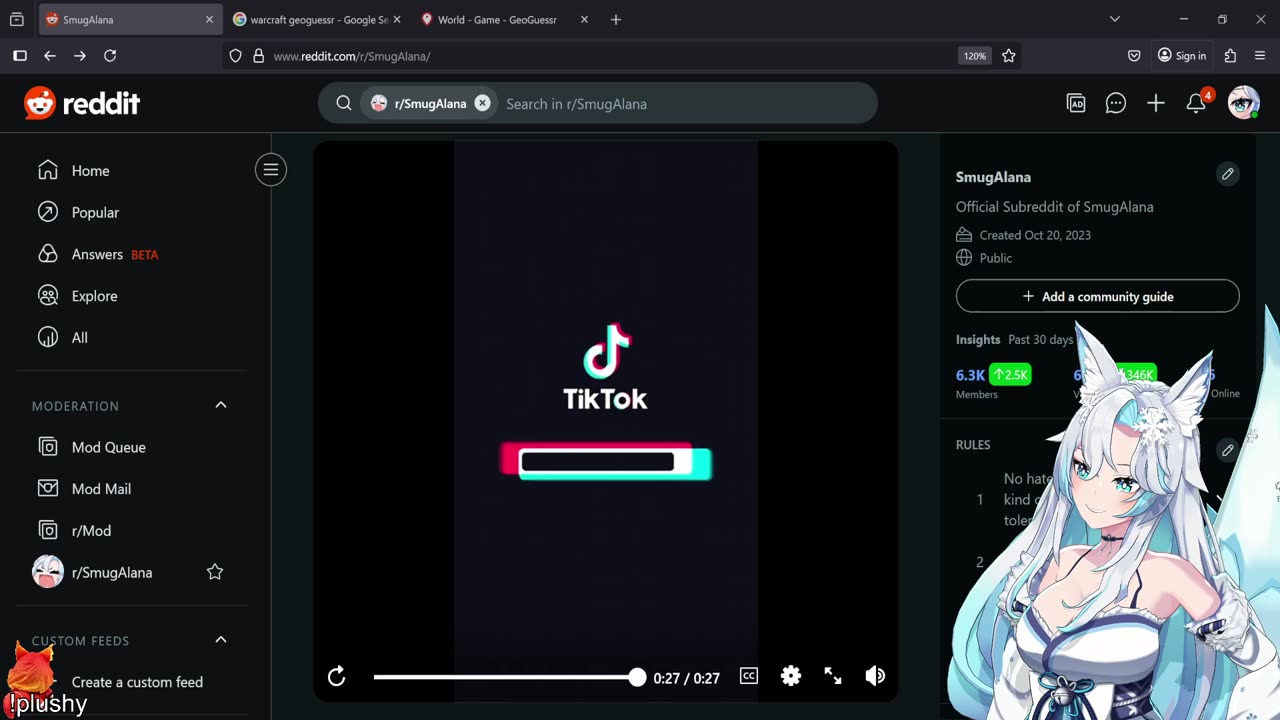The image size is (1280, 720).
Task: Collapse the Moderation section
Action: point(221,405)
